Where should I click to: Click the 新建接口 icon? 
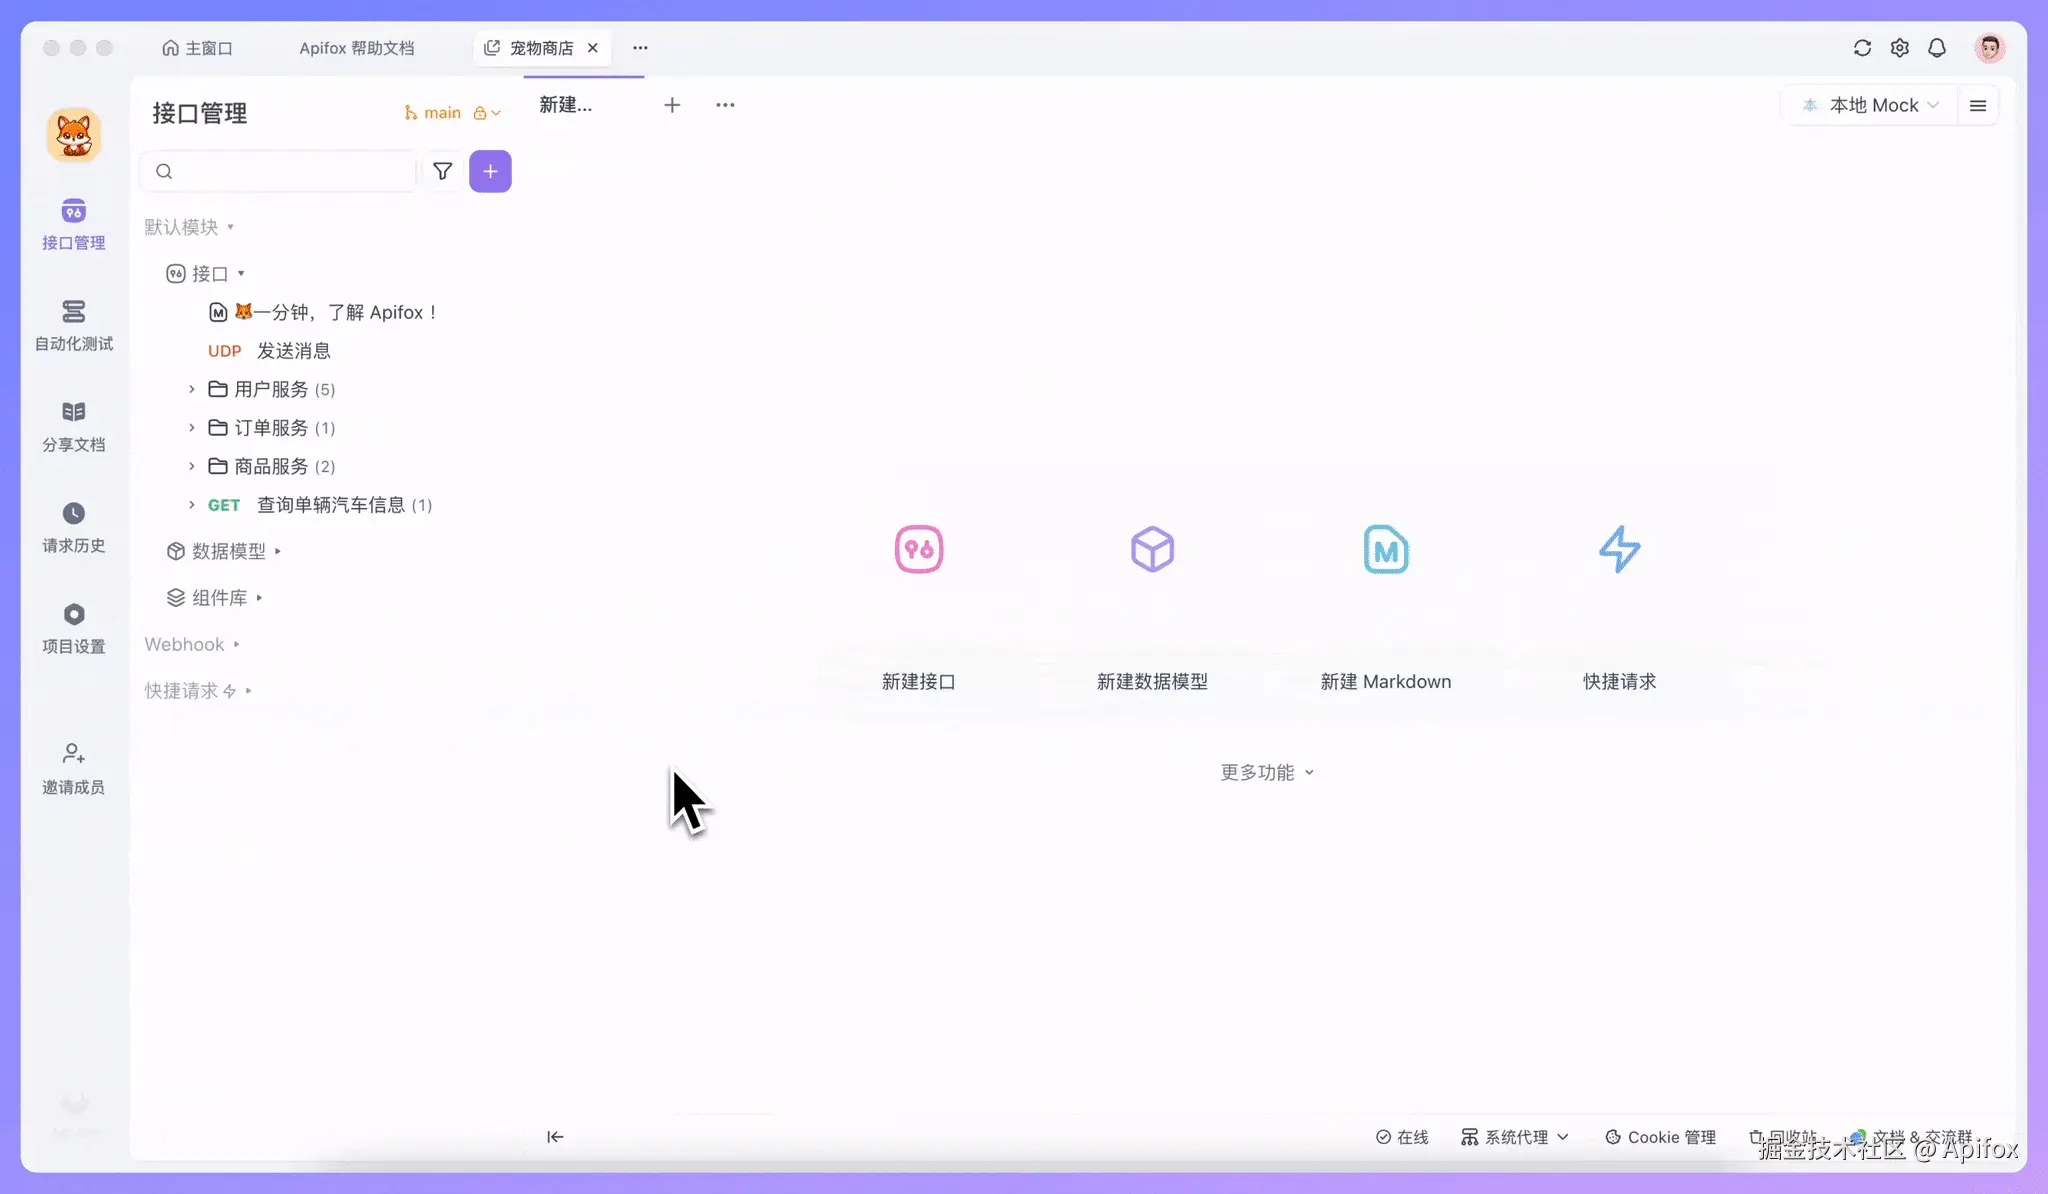point(918,549)
